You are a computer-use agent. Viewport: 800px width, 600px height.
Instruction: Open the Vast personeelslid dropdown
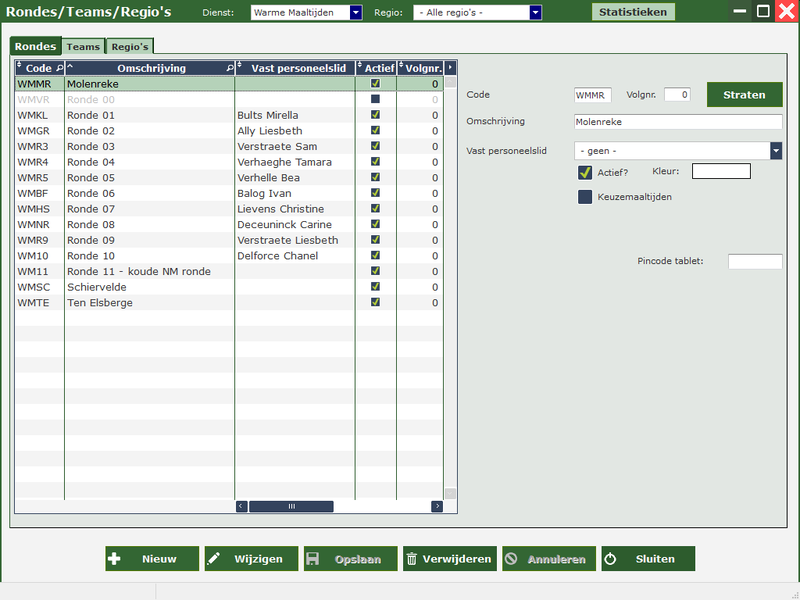tap(776, 150)
